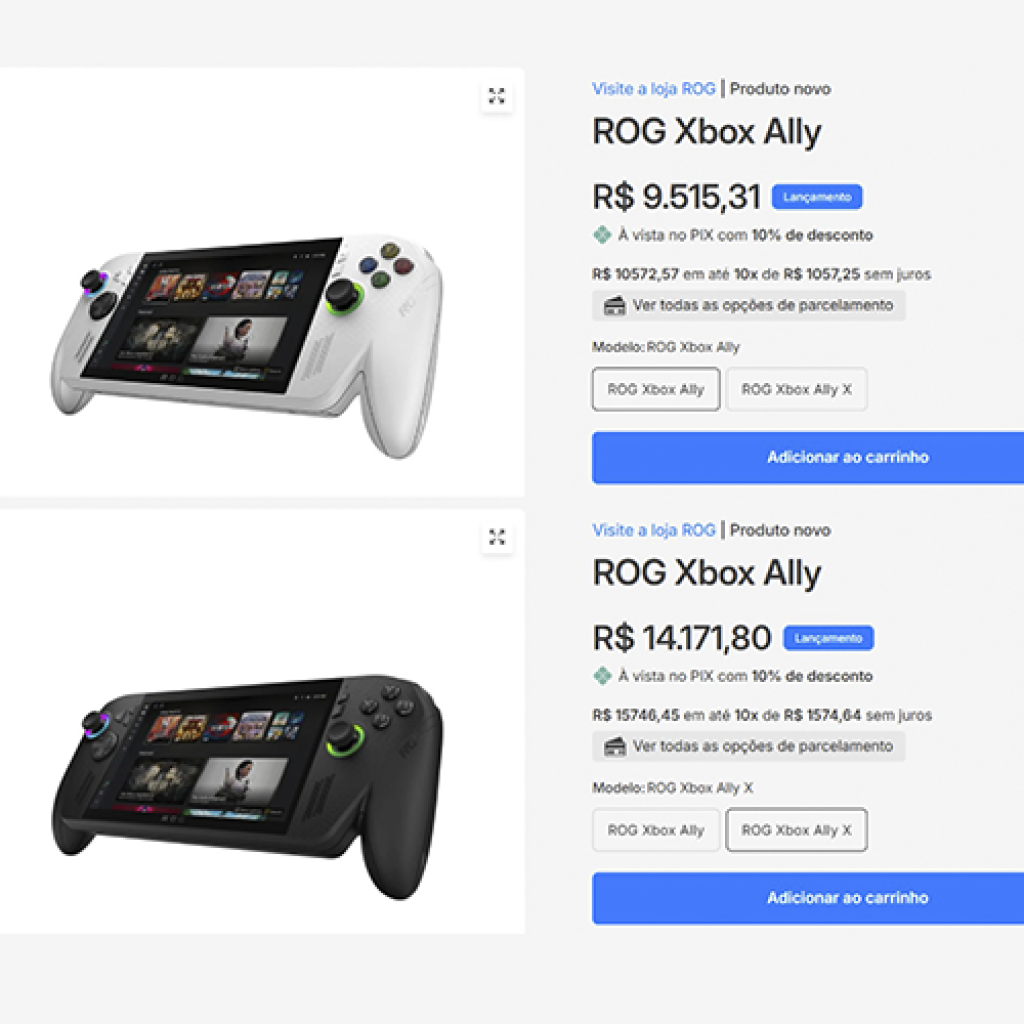Click the black ROG Xbox Ally X product photo
Screen dimensions: 1024x1024
(x=246, y=780)
